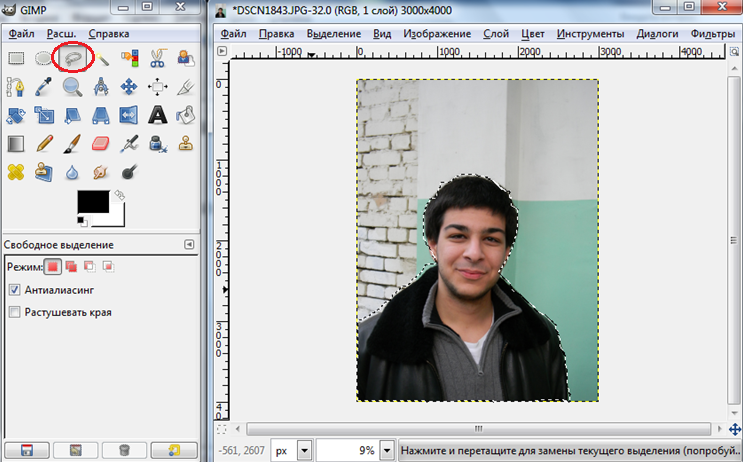Select the Blend gradient tool

[x=16, y=144]
